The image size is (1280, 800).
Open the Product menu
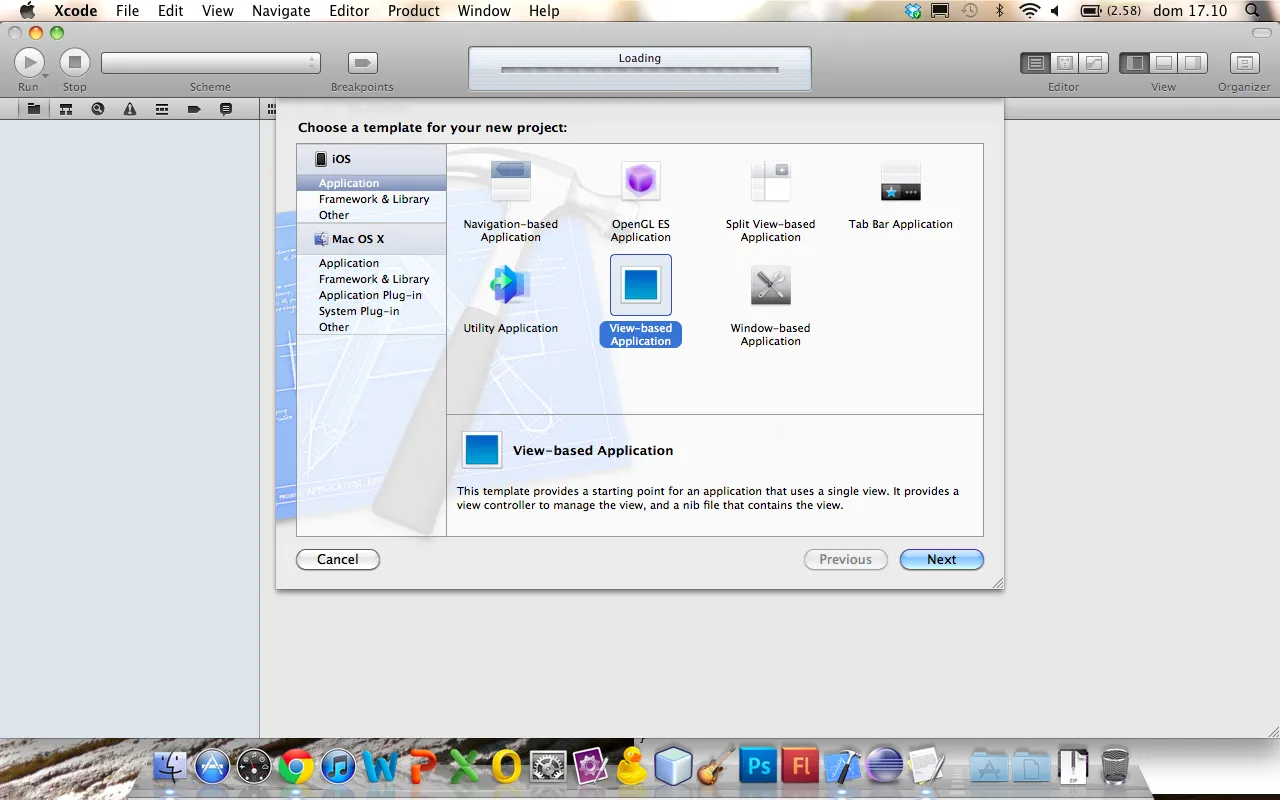tap(413, 11)
